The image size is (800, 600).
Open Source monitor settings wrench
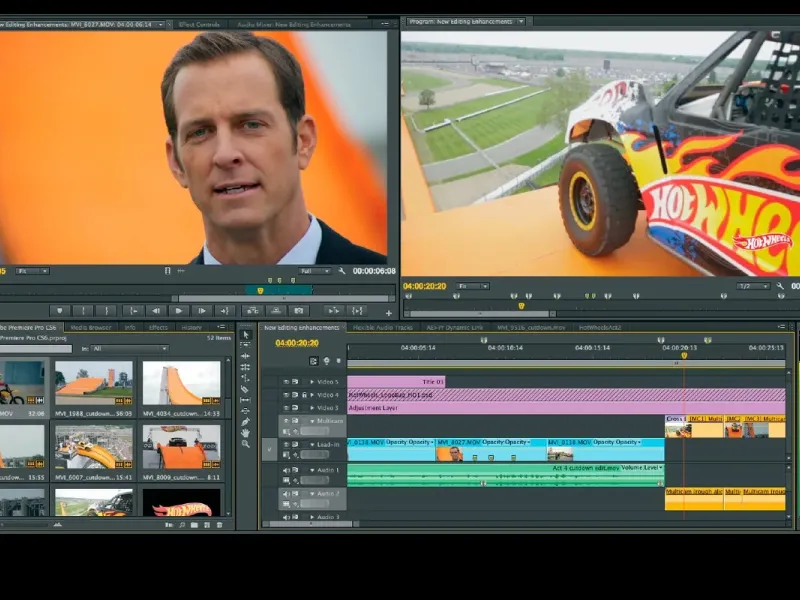[342, 271]
